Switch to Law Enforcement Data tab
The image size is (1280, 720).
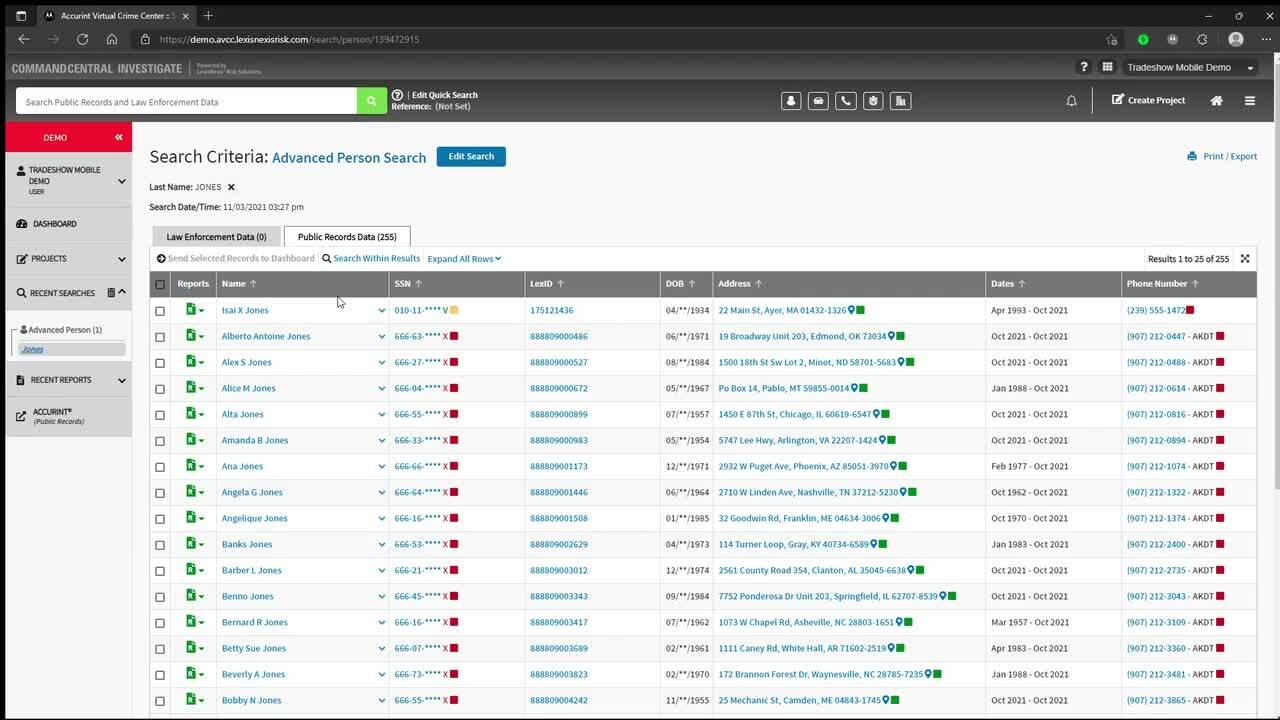[216, 237]
